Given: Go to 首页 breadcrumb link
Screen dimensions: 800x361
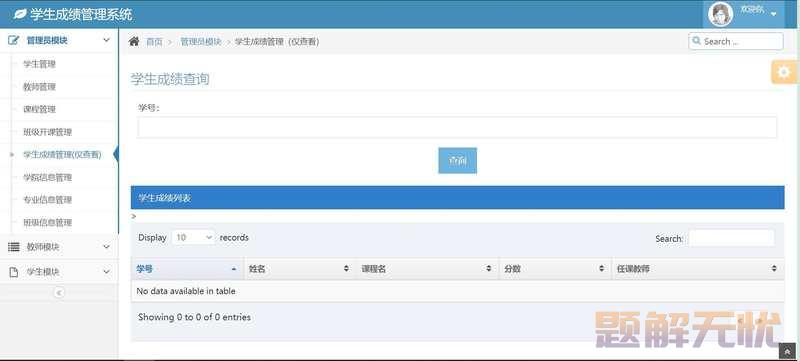Looking at the screenshot, I should [x=154, y=42].
